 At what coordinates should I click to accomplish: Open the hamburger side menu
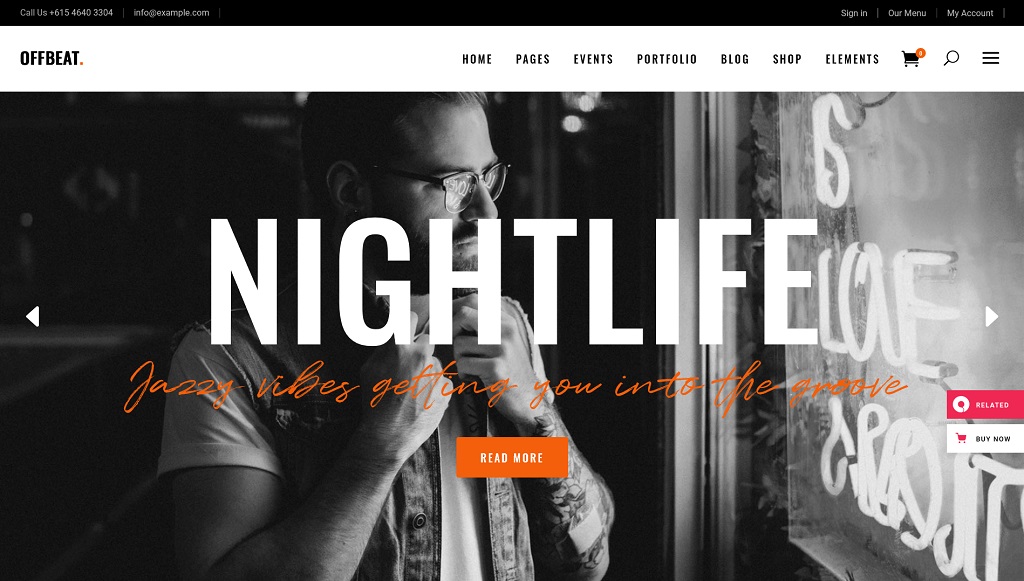click(991, 58)
